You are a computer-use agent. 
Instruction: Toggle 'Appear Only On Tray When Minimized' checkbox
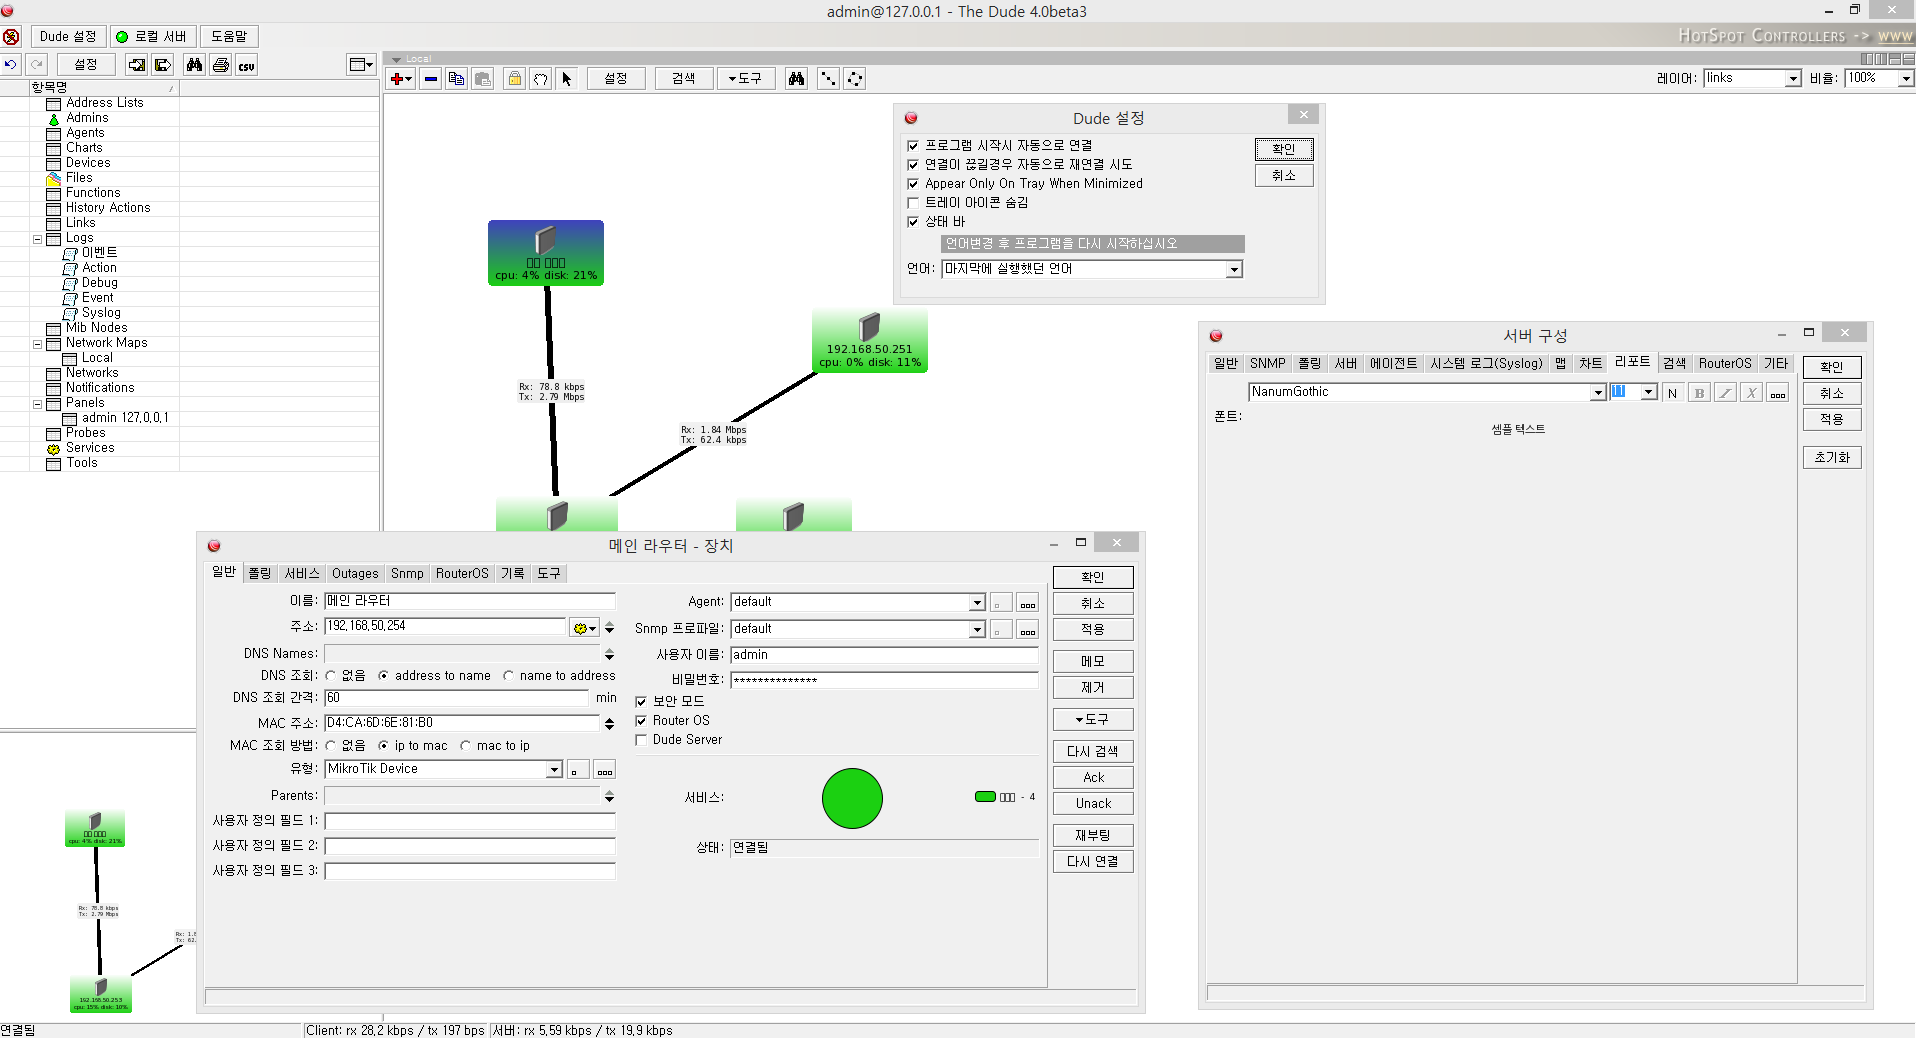[913, 184]
